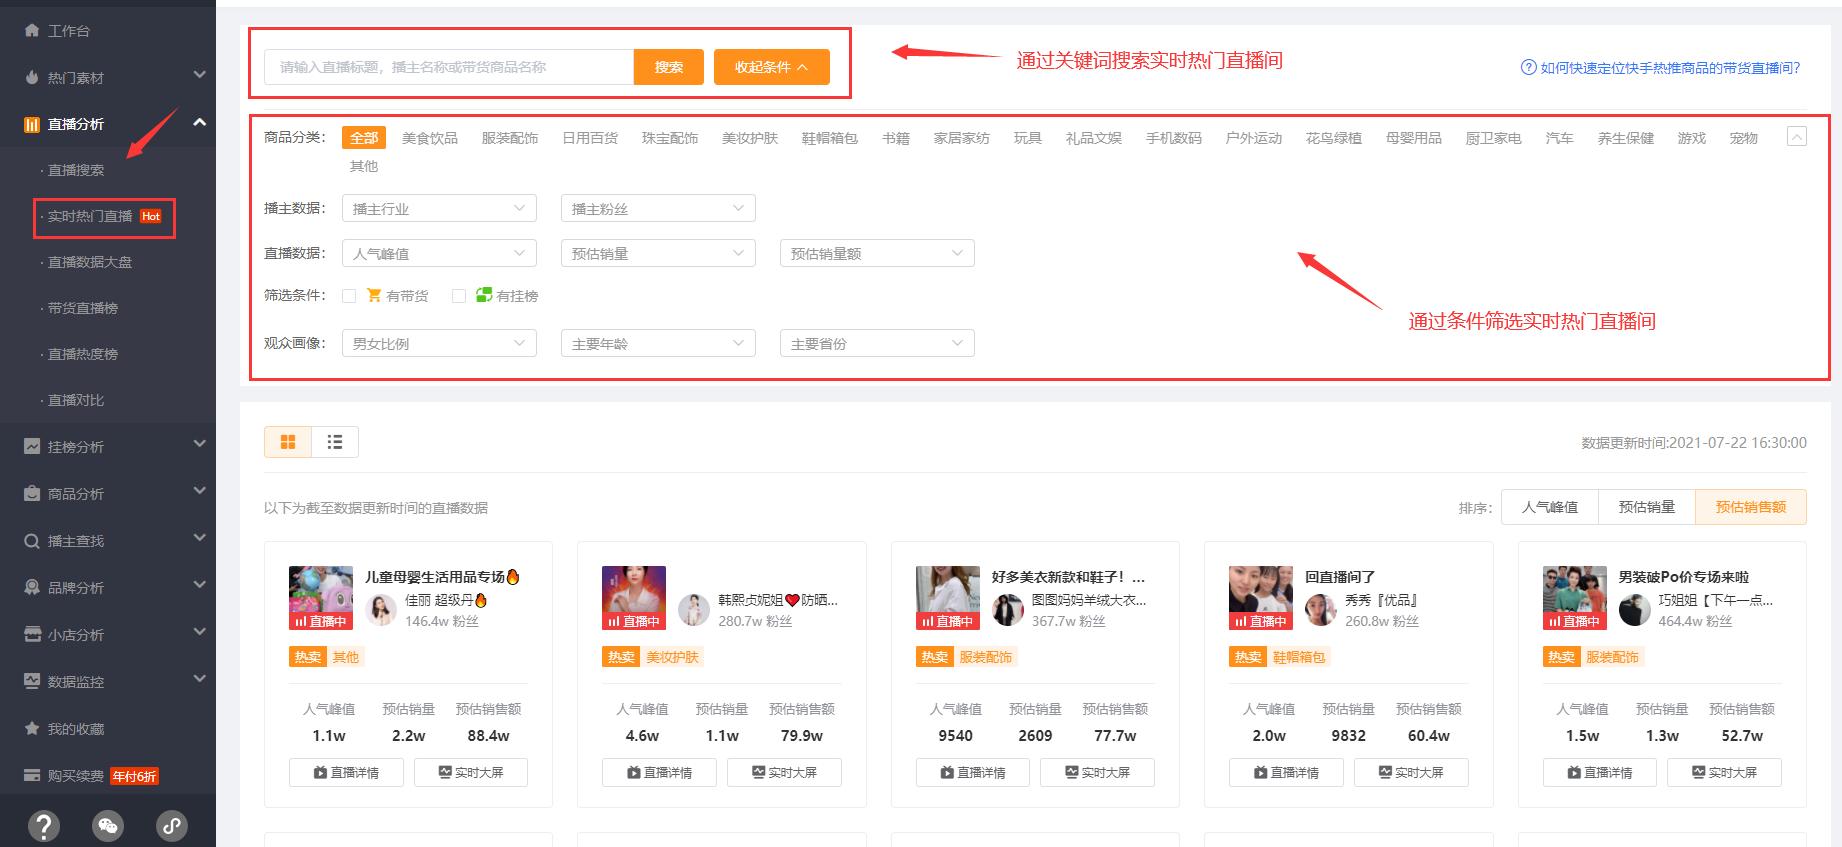This screenshot has height=847, width=1842.
Task: Click the orange 搜索 button
Action: [669, 67]
